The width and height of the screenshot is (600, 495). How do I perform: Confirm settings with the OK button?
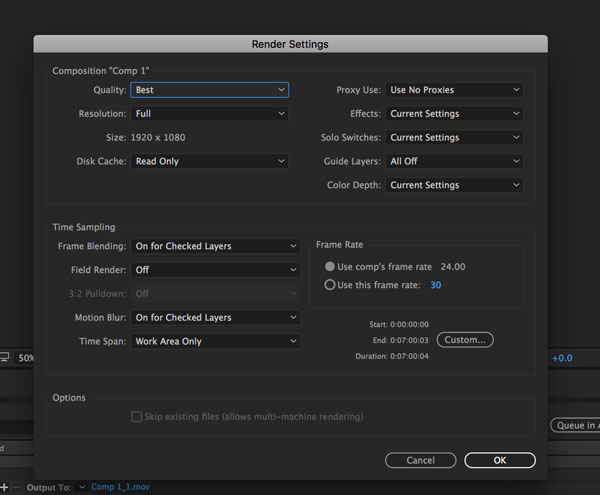[500, 460]
